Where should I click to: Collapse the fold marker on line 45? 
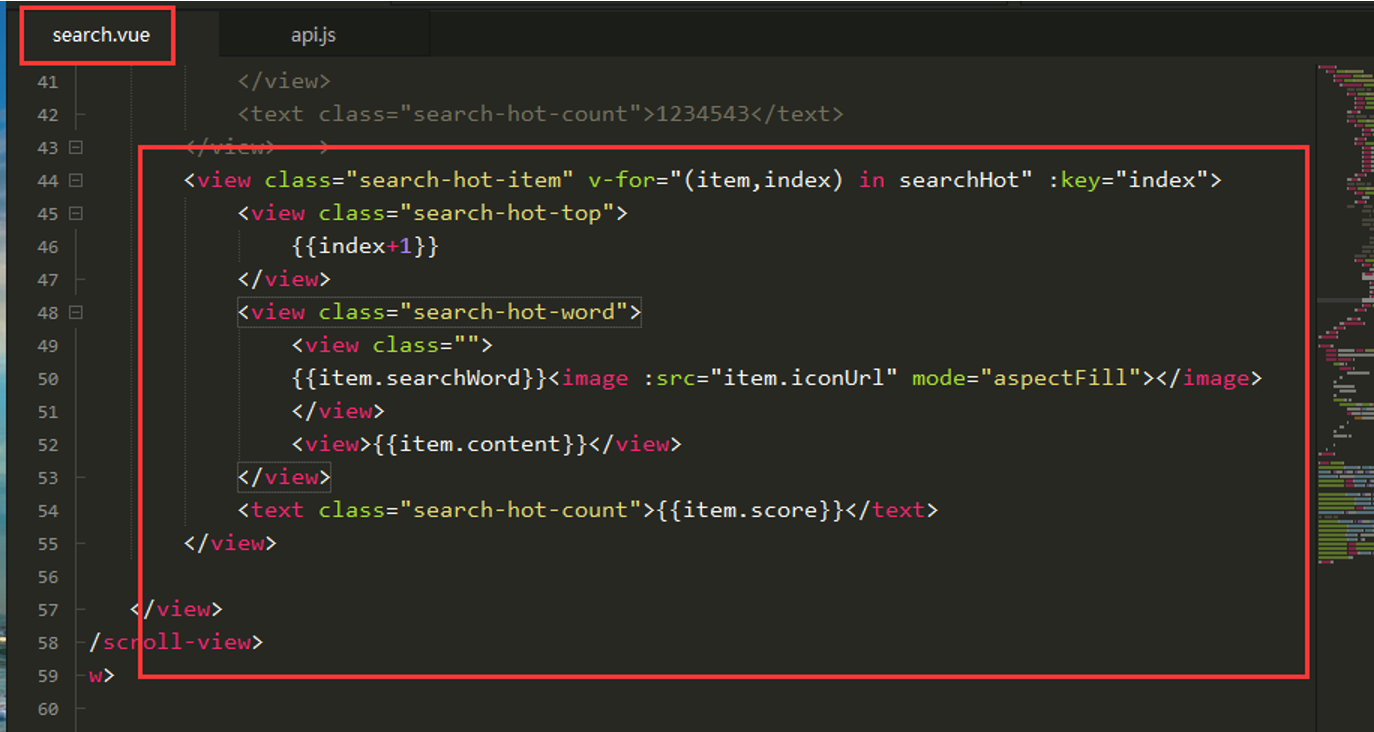click(76, 213)
